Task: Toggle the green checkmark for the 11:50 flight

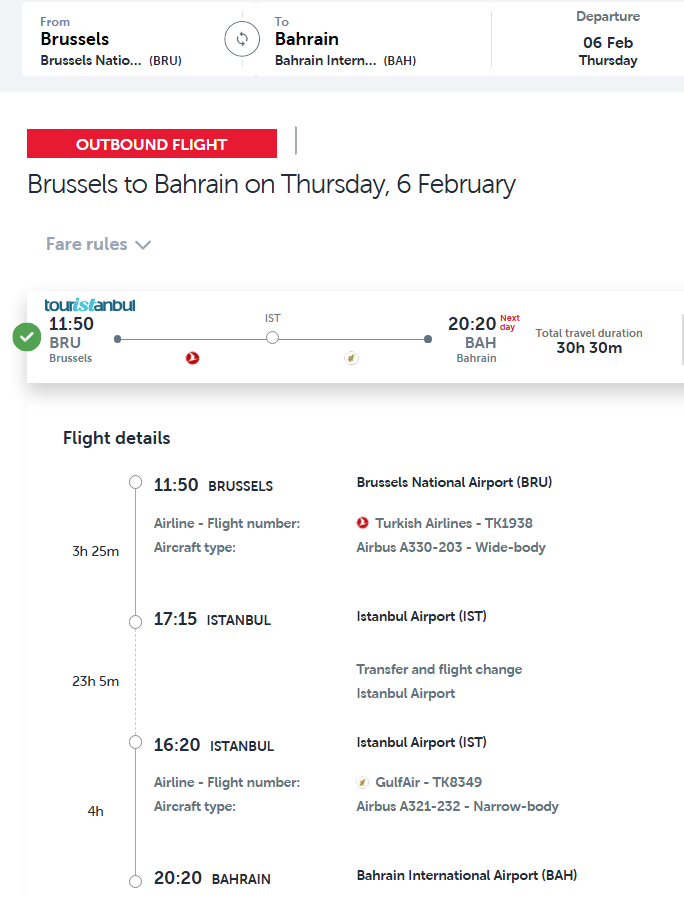Action: point(27,338)
